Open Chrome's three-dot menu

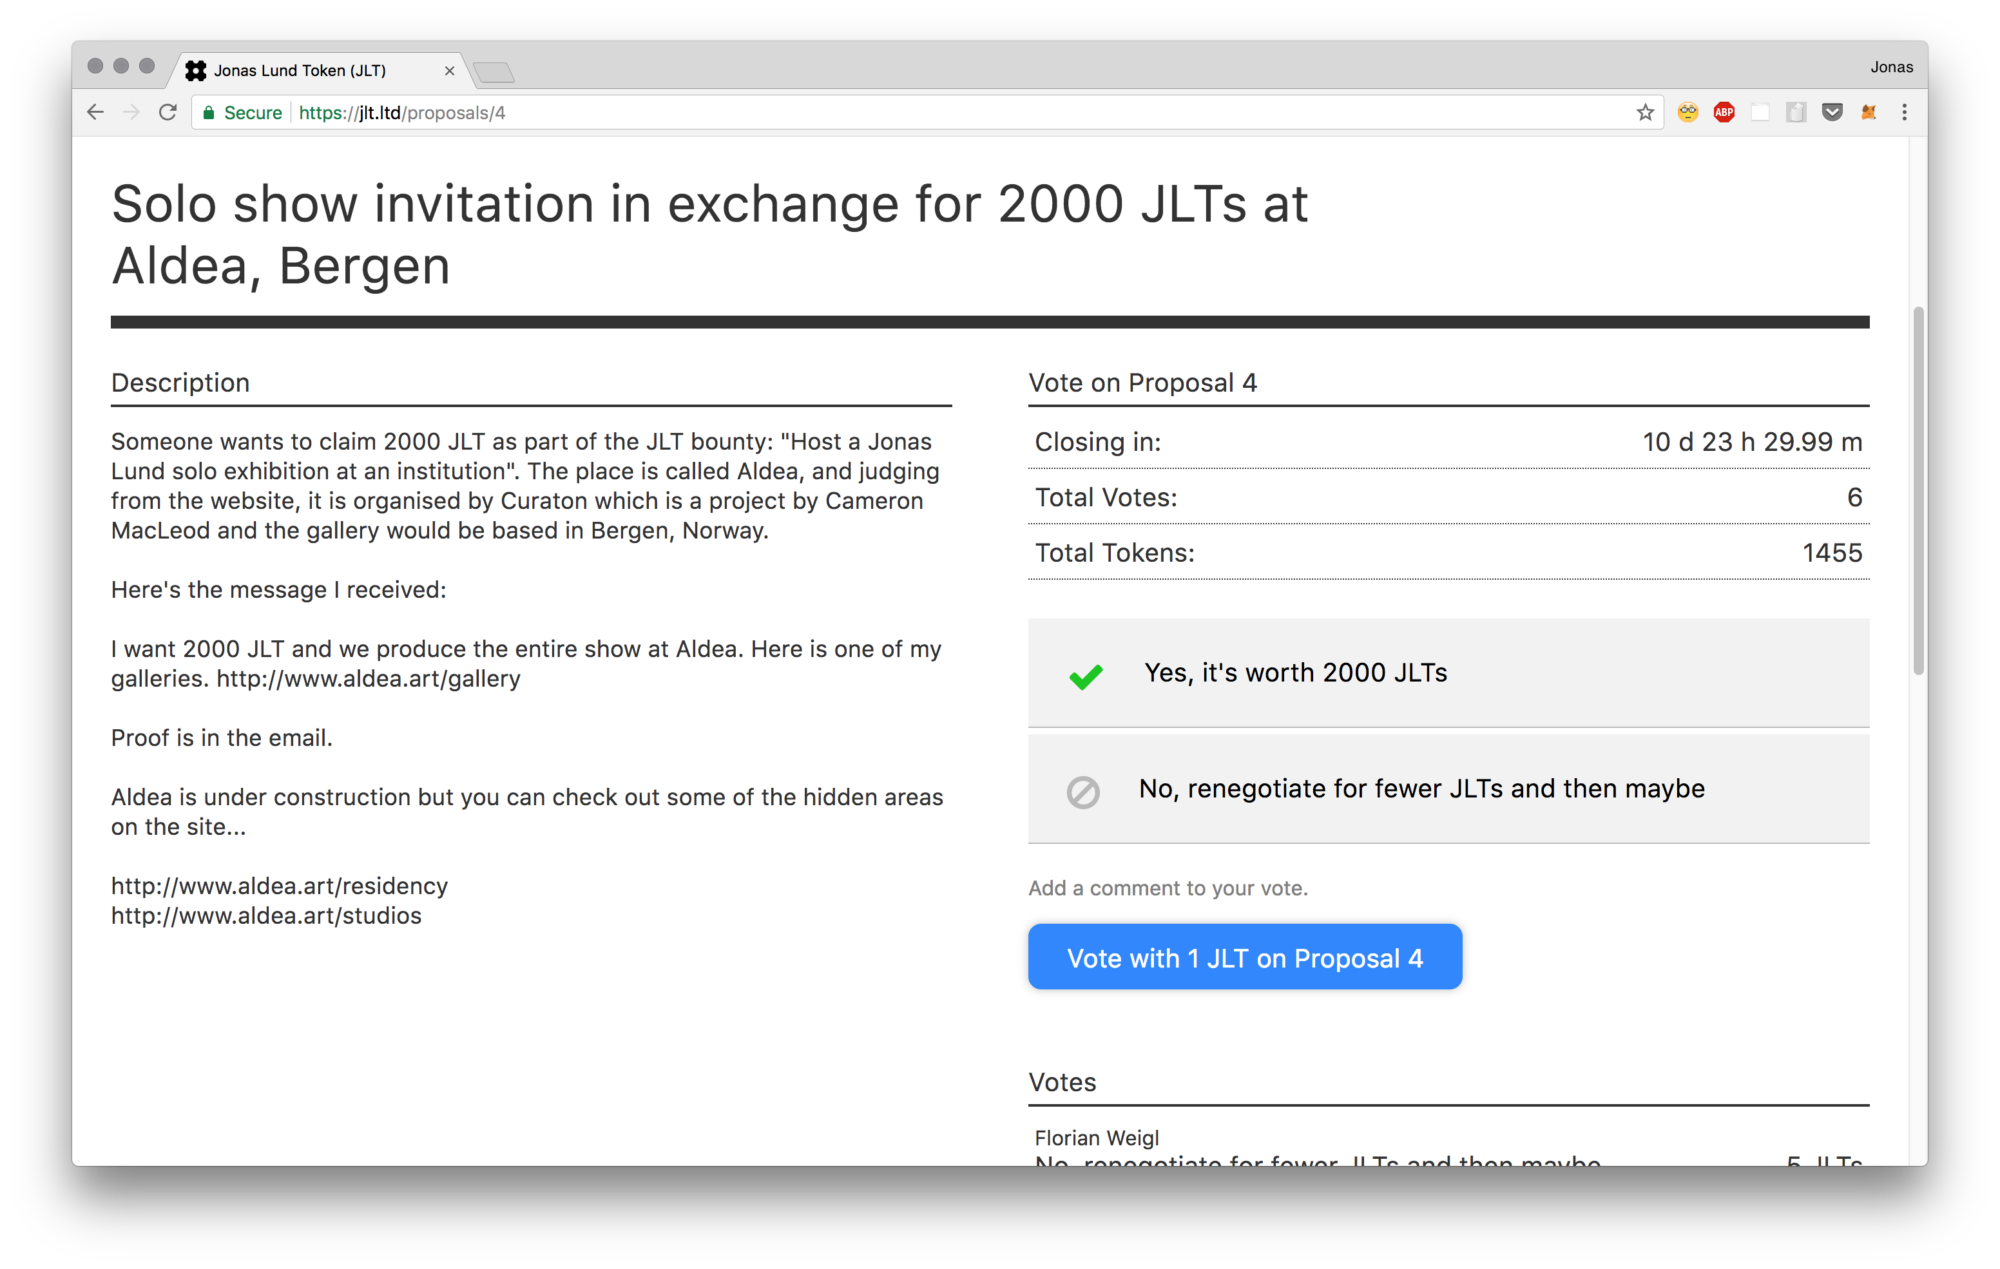(x=1904, y=113)
